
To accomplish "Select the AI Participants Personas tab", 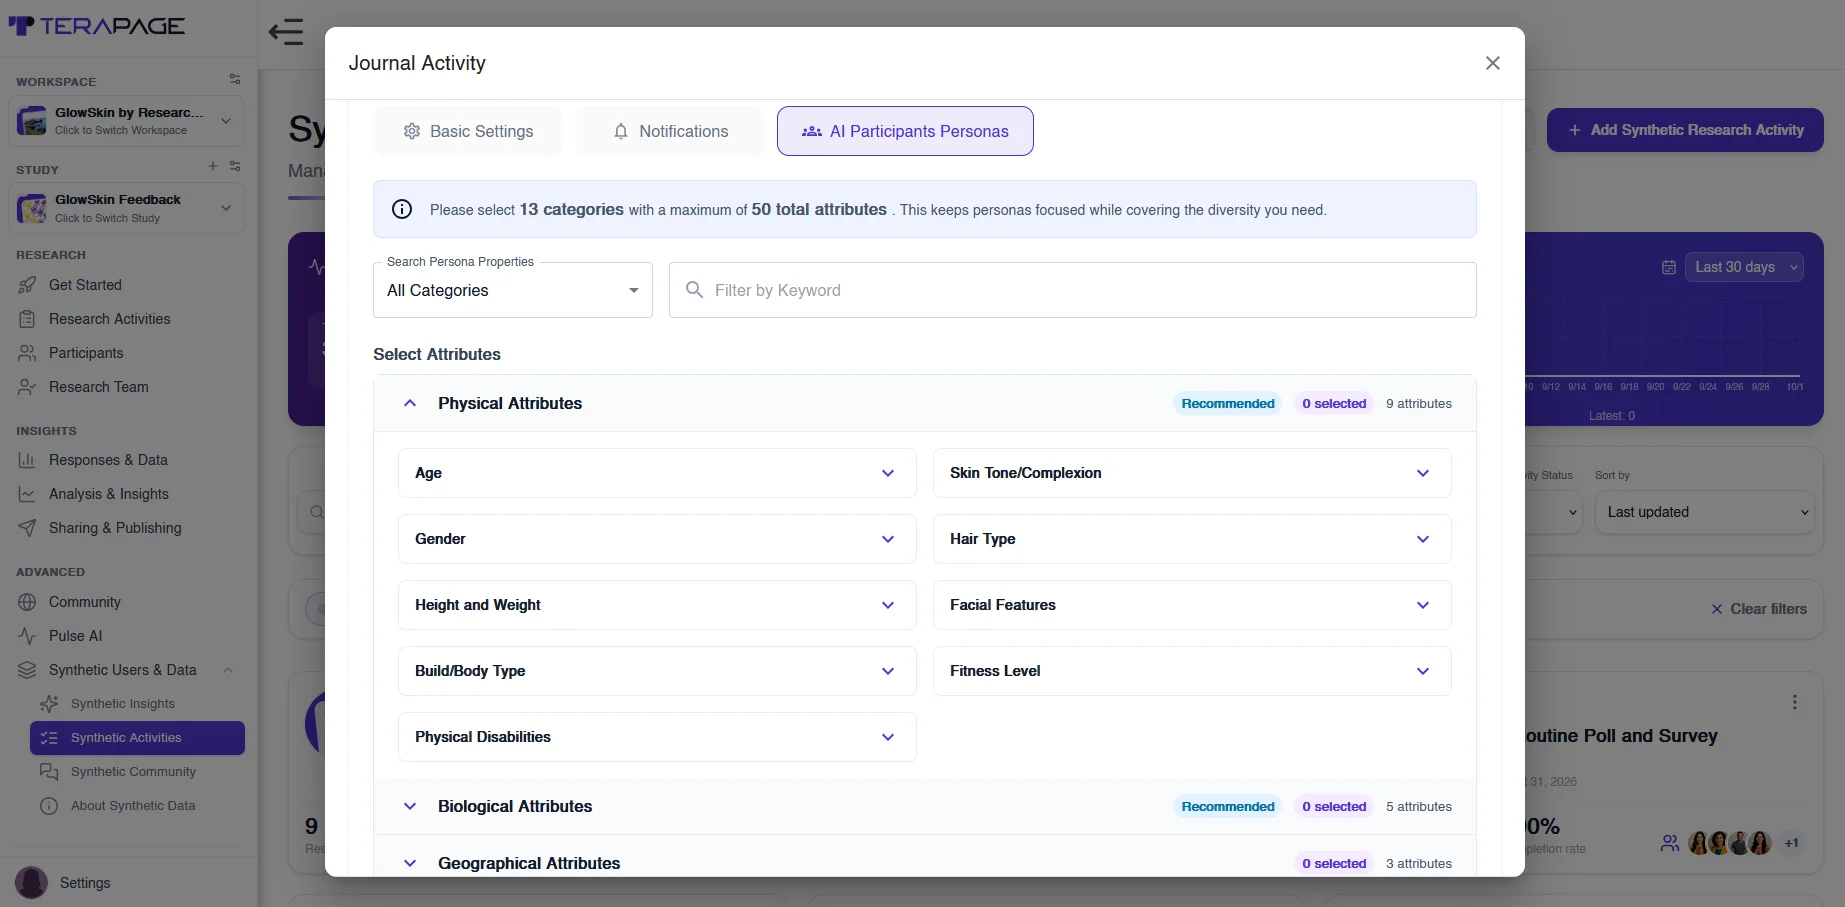I will (x=905, y=131).
